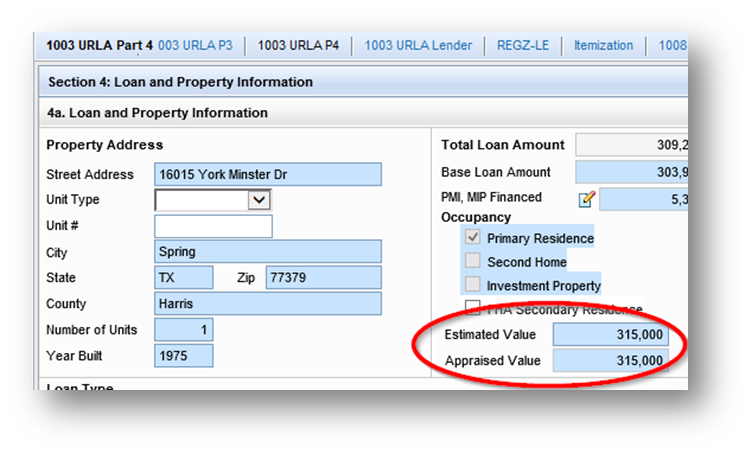Viewport: 753px width, 455px height.
Task: Select the 1003 URLA P4 tab
Action: pos(298,46)
